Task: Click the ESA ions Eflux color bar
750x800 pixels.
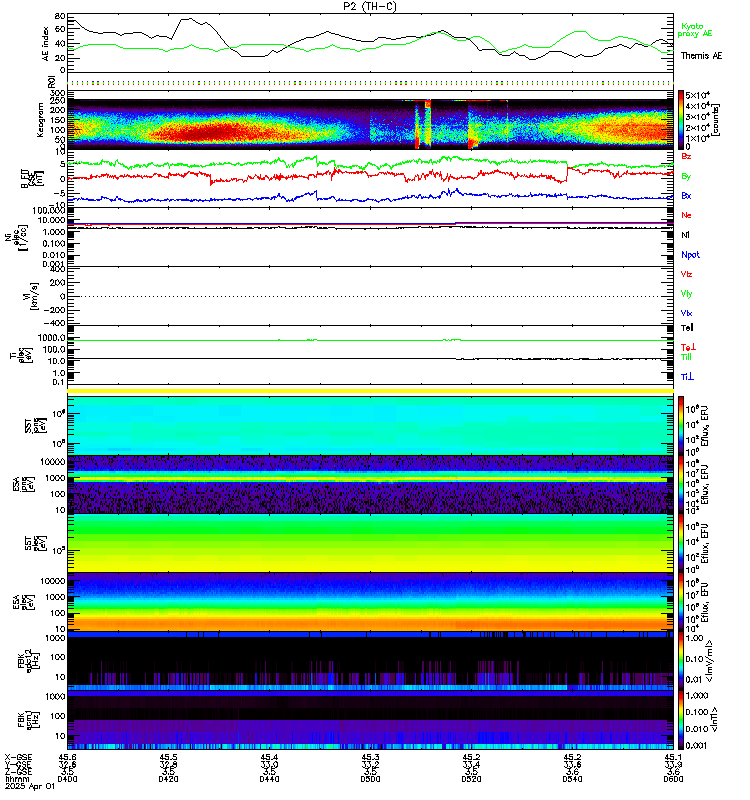Action: [x=681, y=484]
